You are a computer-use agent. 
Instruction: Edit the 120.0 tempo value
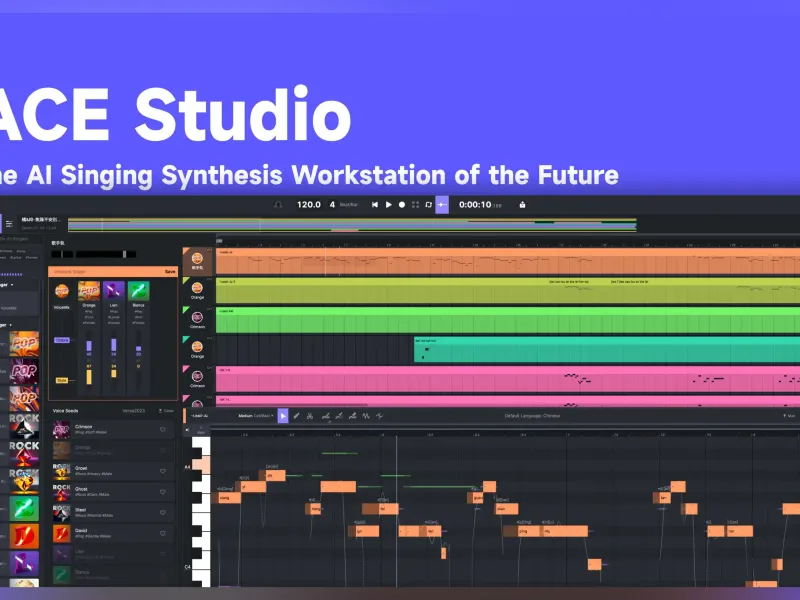[x=309, y=205]
